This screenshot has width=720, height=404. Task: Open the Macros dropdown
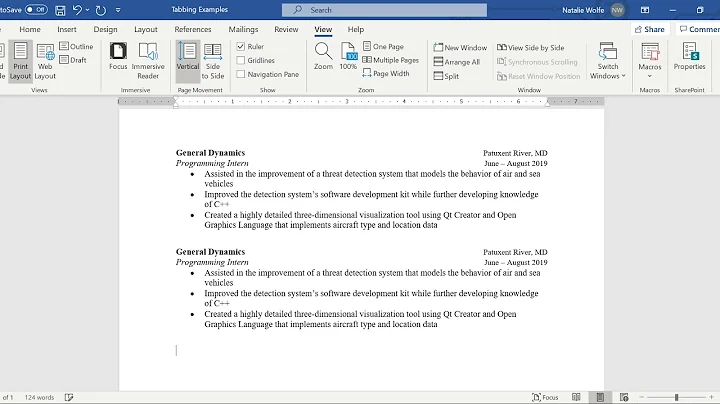click(650, 61)
